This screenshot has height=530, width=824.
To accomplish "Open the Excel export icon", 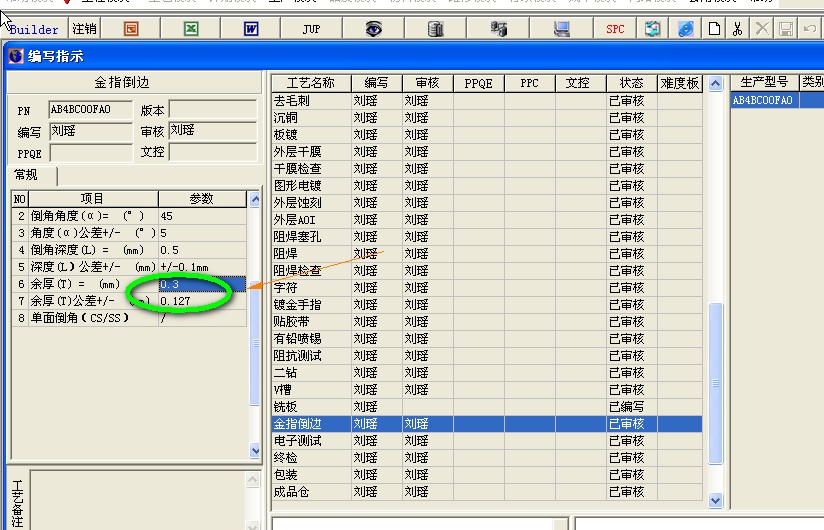I will click(191, 29).
